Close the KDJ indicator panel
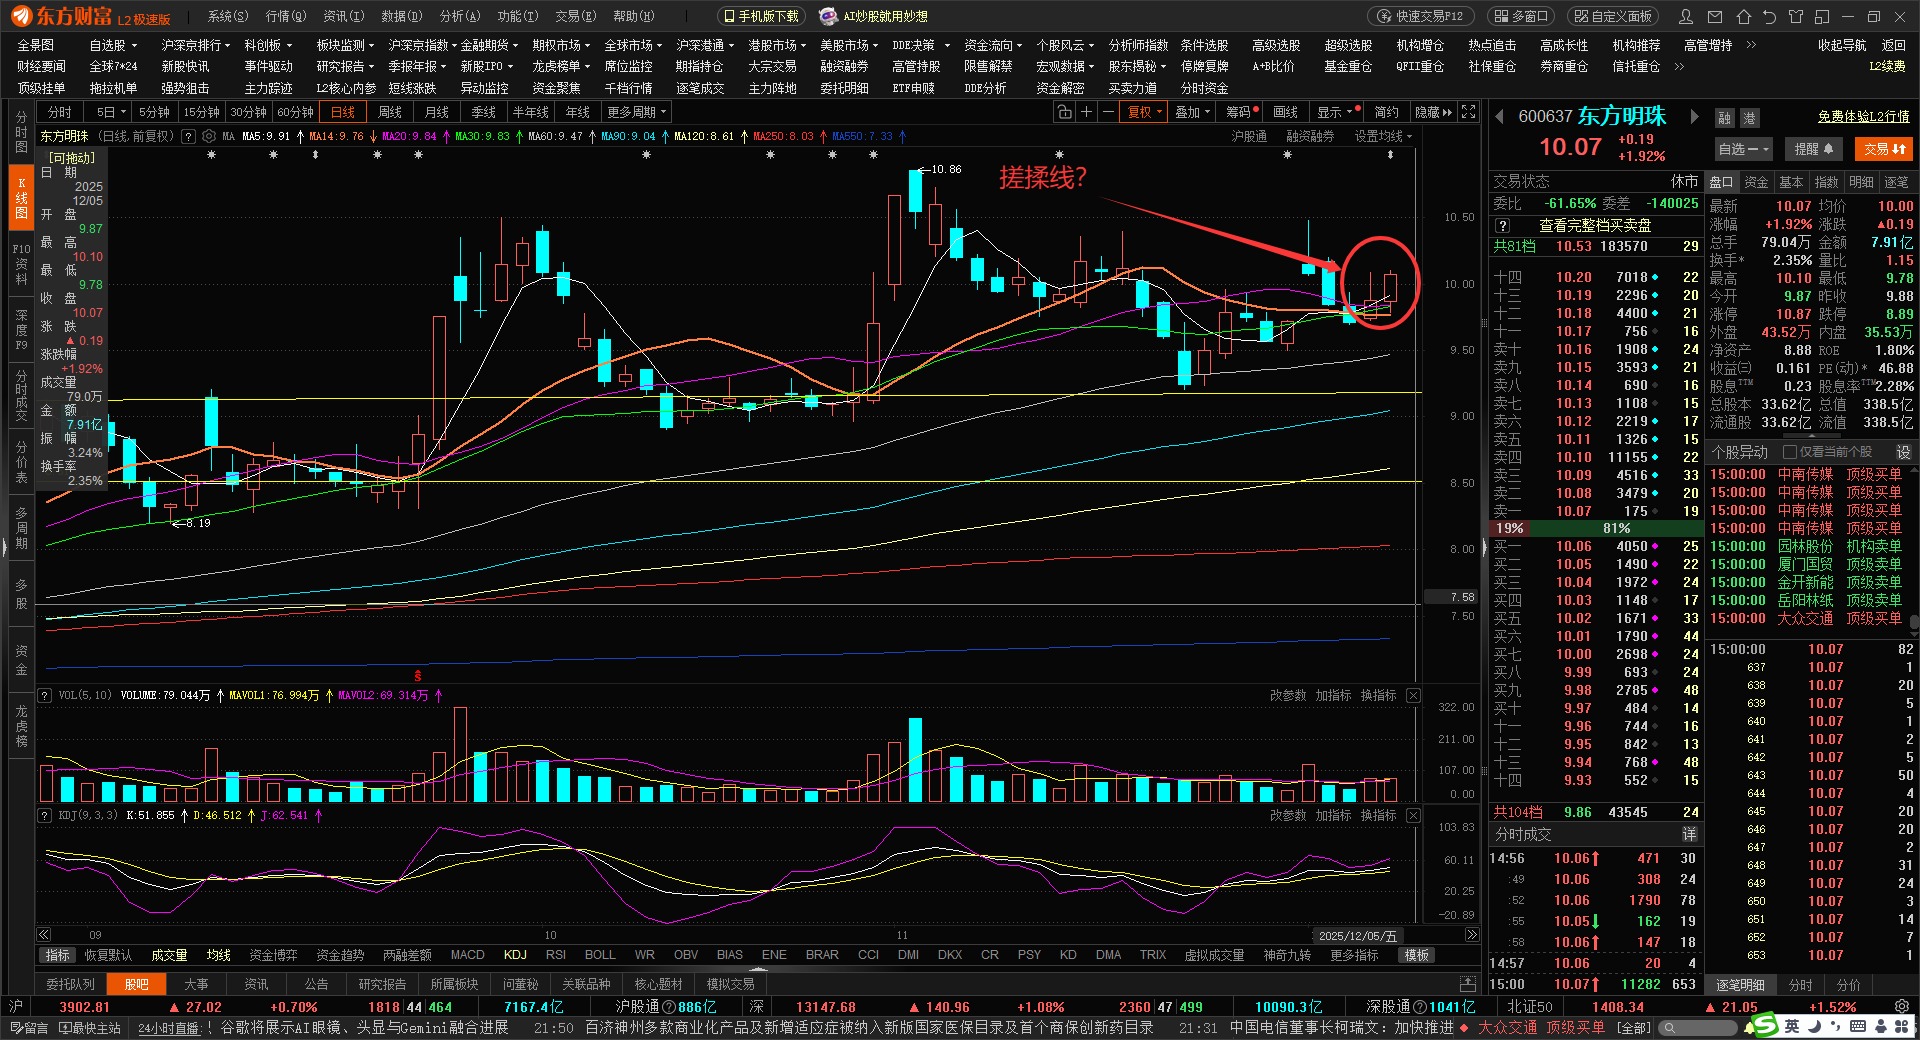The width and height of the screenshot is (1920, 1040). pyautogui.click(x=1413, y=815)
